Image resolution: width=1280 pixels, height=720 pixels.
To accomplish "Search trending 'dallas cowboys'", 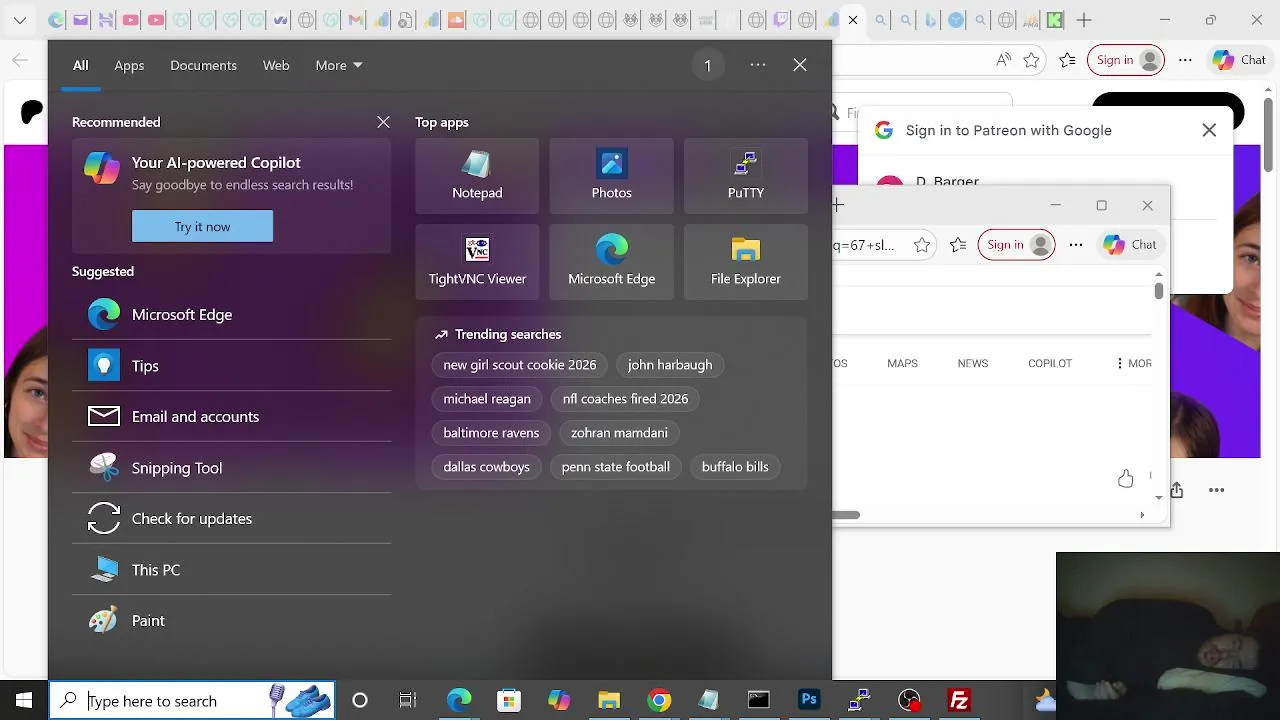I will click(487, 467).
